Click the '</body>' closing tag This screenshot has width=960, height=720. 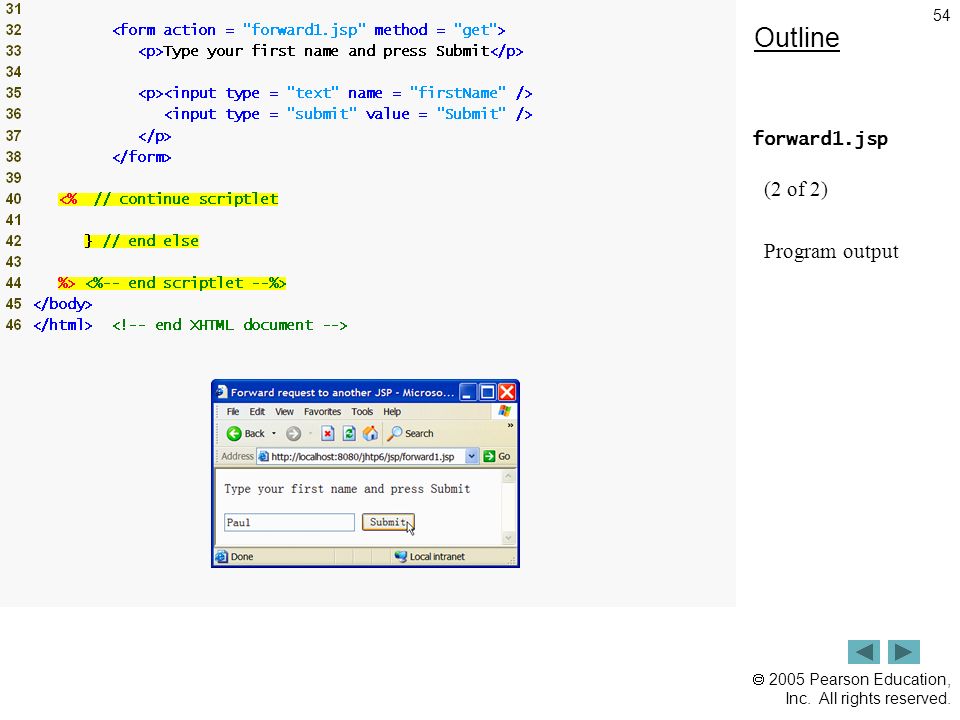click(62, 304)
